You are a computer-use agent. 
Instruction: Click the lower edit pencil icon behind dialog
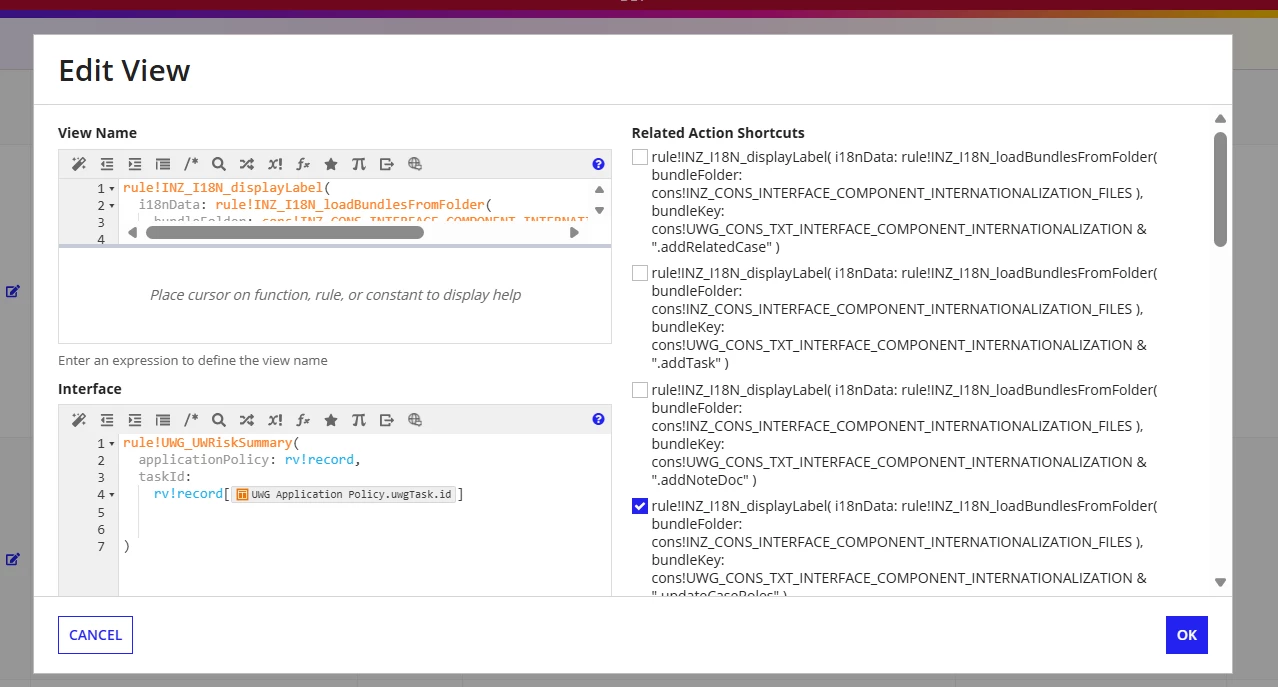13,559
